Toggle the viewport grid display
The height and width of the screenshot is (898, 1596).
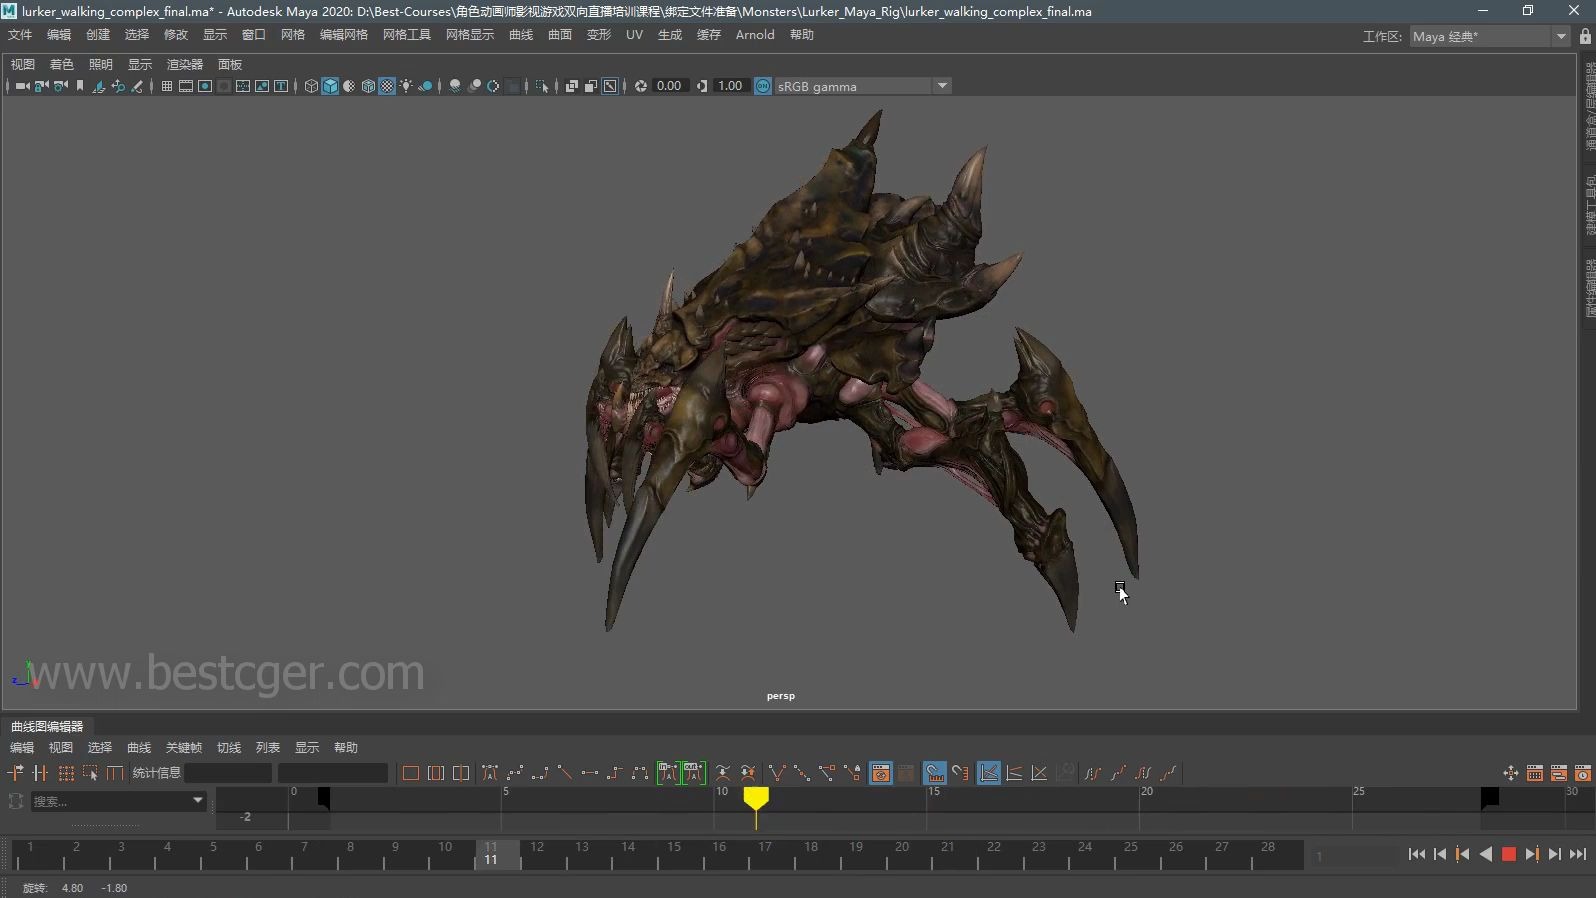click(x=167, y=86)
